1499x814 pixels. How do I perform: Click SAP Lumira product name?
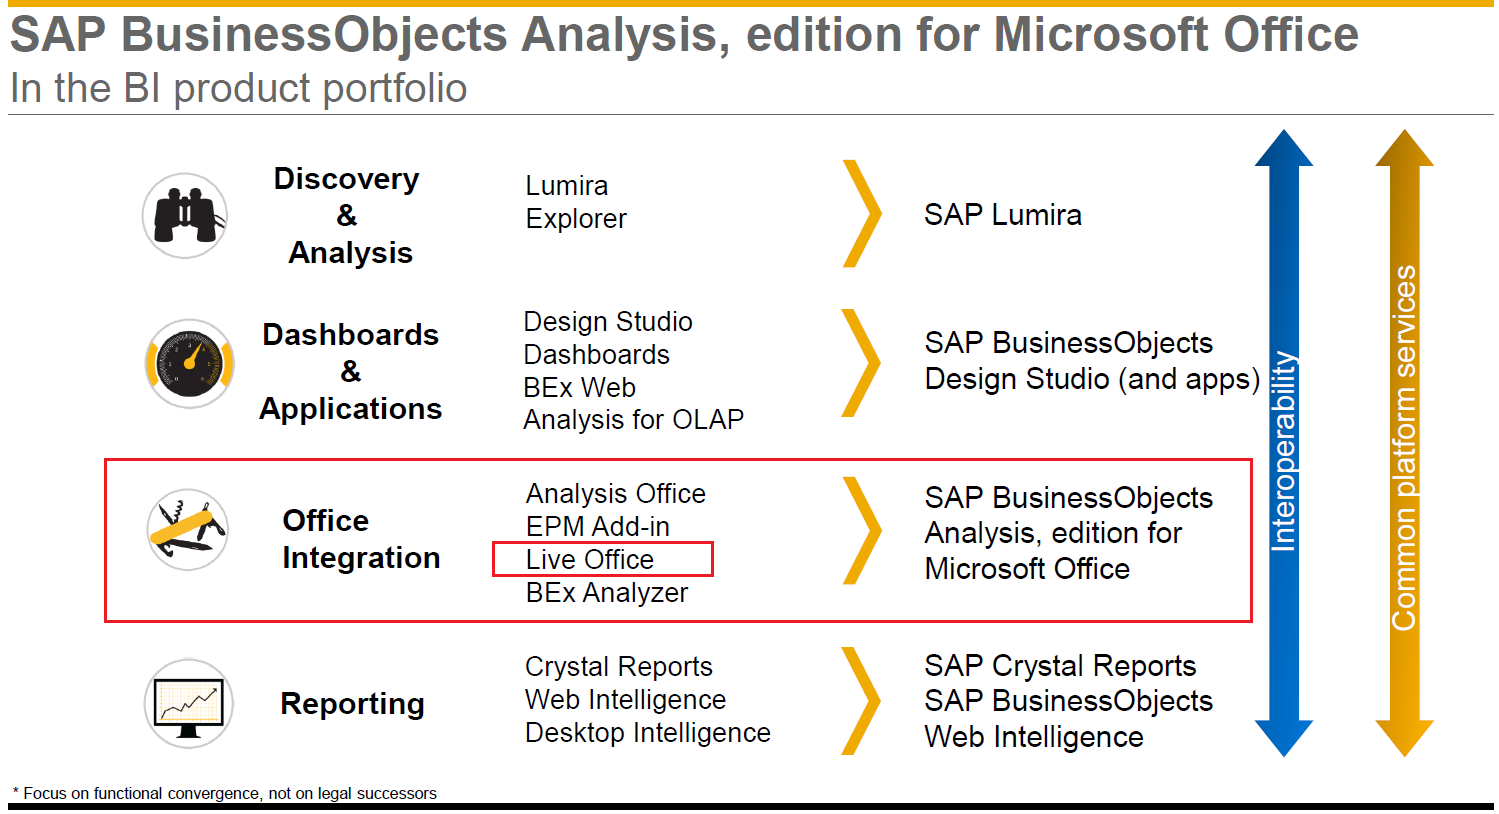pos(1002,215)
